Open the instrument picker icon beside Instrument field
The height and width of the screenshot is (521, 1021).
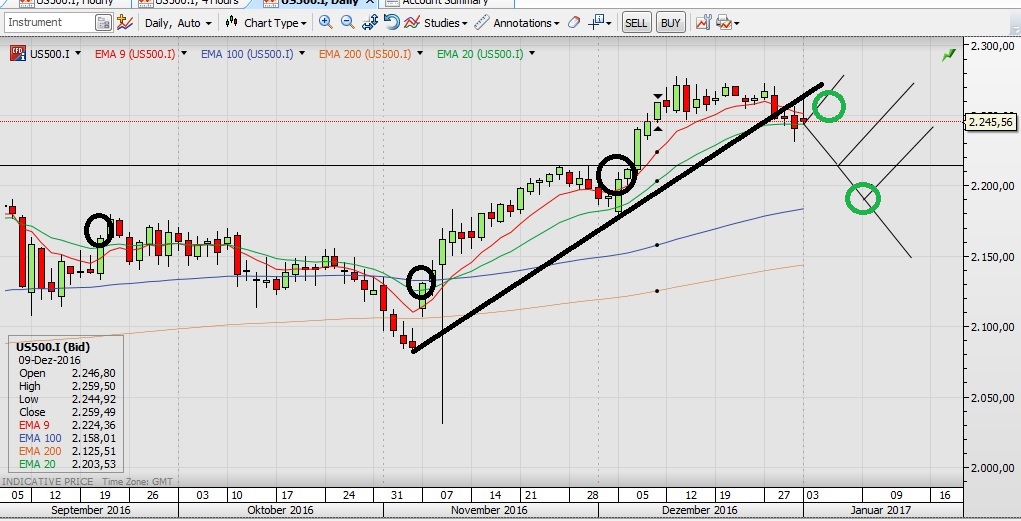[104, 23]
